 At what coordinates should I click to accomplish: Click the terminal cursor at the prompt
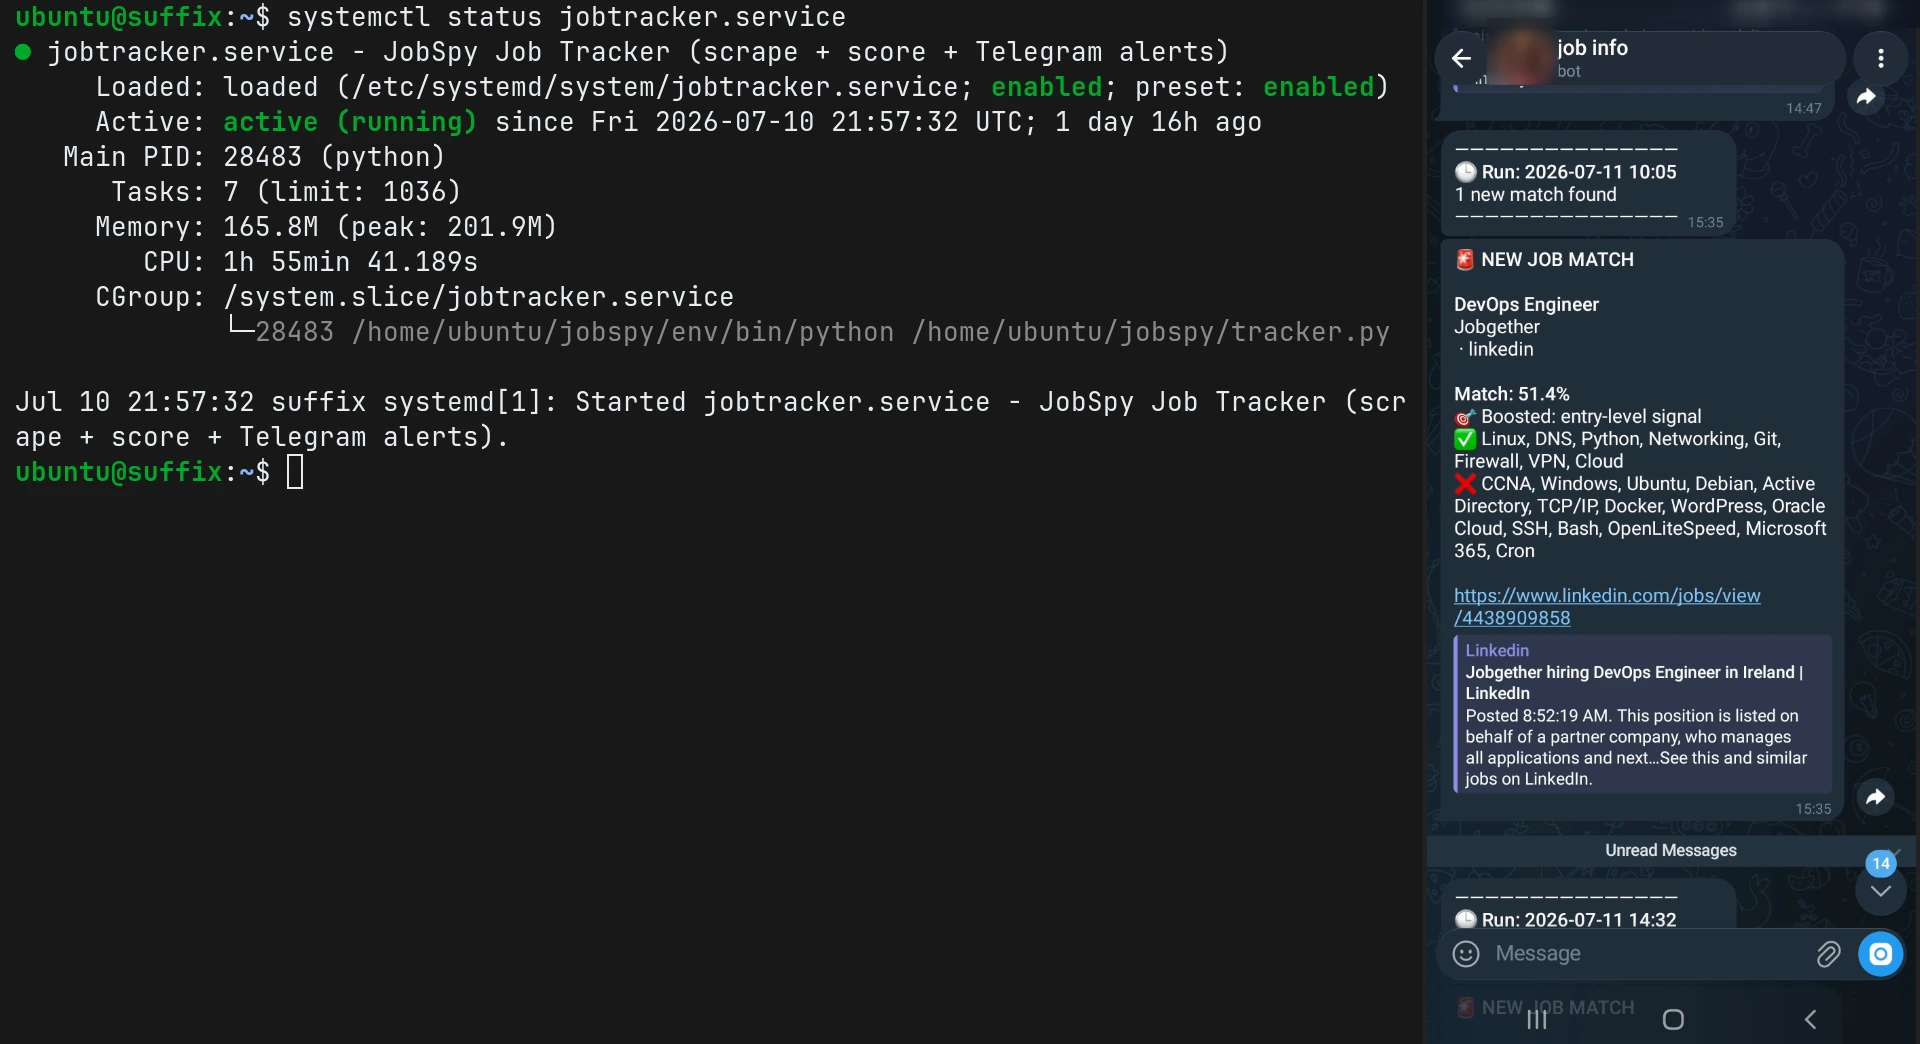pyautogui.click(x=295, y=472)
